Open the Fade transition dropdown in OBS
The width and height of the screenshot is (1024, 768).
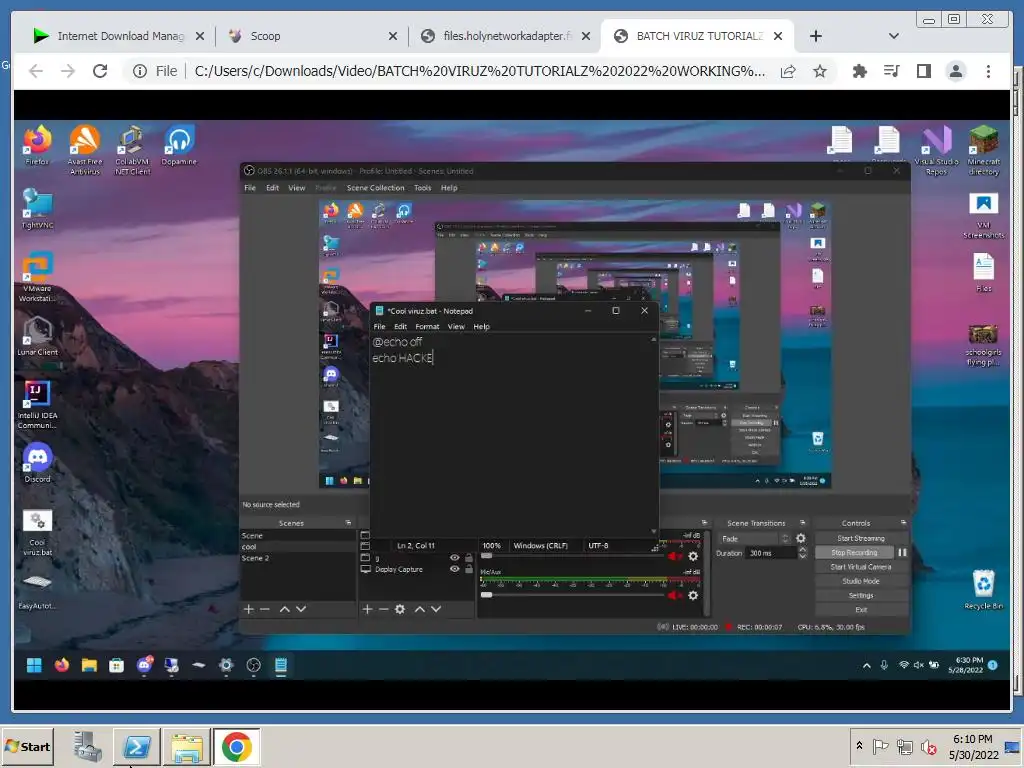pyautogui.click(x=754, y=539)
